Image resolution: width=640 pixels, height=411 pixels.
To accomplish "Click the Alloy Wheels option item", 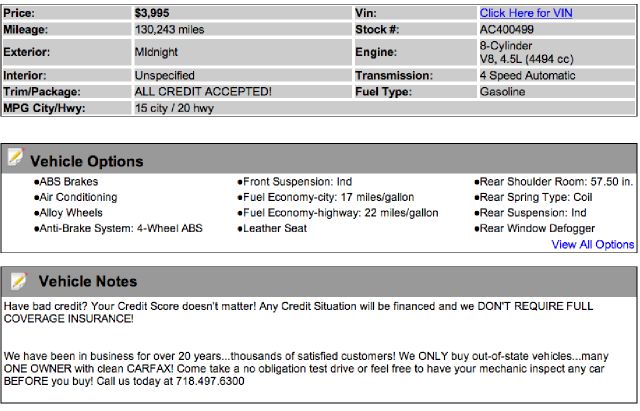I will point(72,213).
